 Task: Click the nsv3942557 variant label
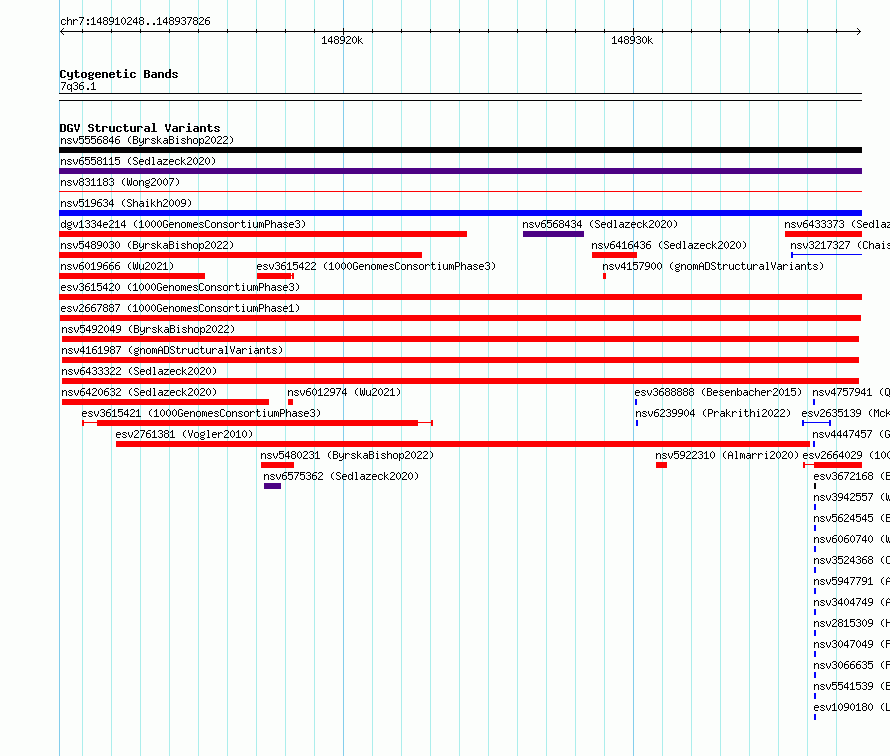tap(851, 497)
